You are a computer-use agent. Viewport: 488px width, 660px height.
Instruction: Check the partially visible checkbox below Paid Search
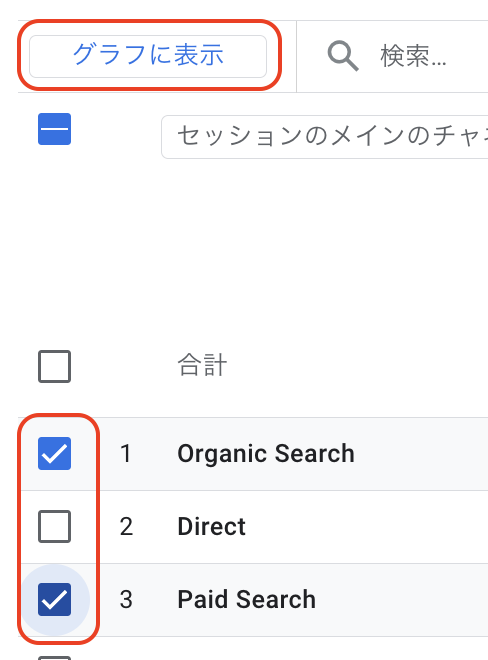click(54, 657)
